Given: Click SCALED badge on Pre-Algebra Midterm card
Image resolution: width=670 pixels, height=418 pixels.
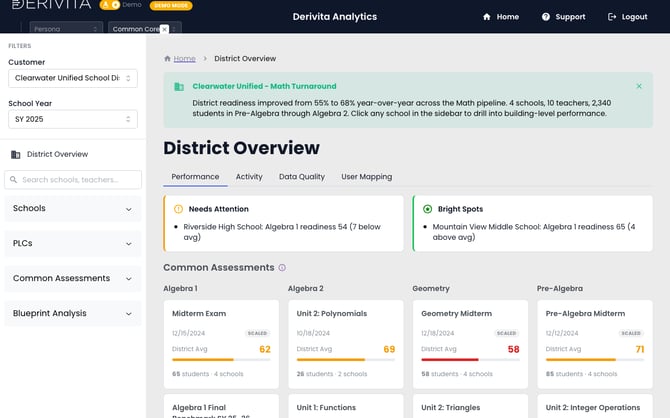Looking at the screenshot, I should [x=631, y=333].
